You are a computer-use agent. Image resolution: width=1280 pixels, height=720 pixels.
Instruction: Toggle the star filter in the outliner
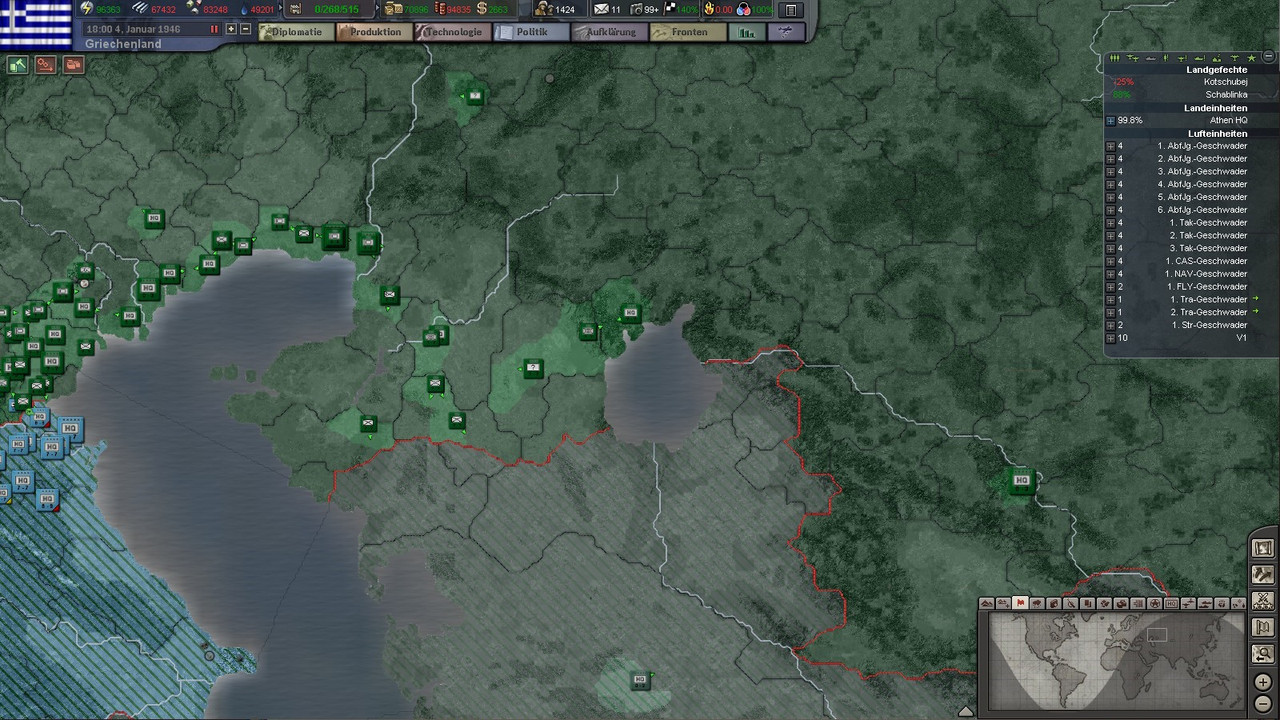click(x=1252, y=58)
